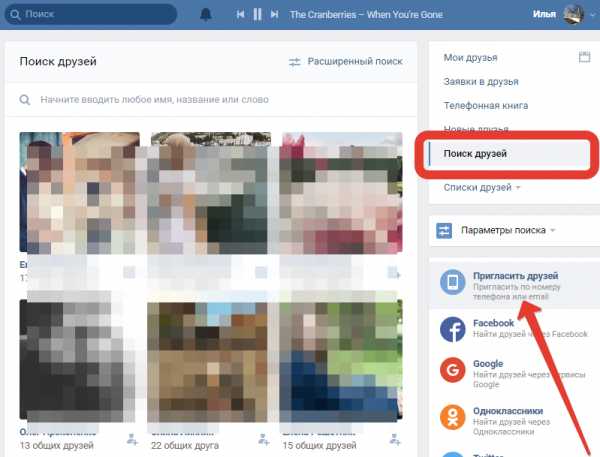Open Заявки в друзья section

481,82
